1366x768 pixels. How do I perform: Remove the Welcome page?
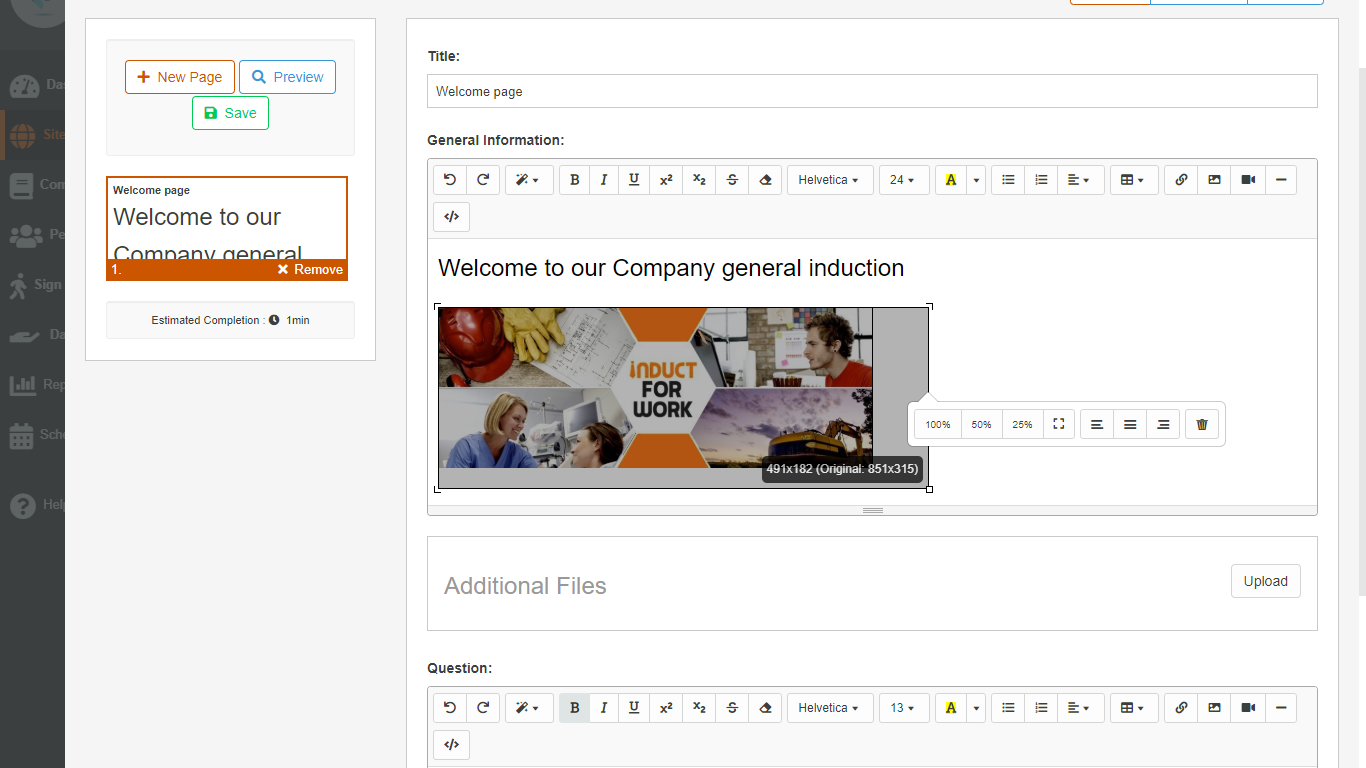click(310, 270)
